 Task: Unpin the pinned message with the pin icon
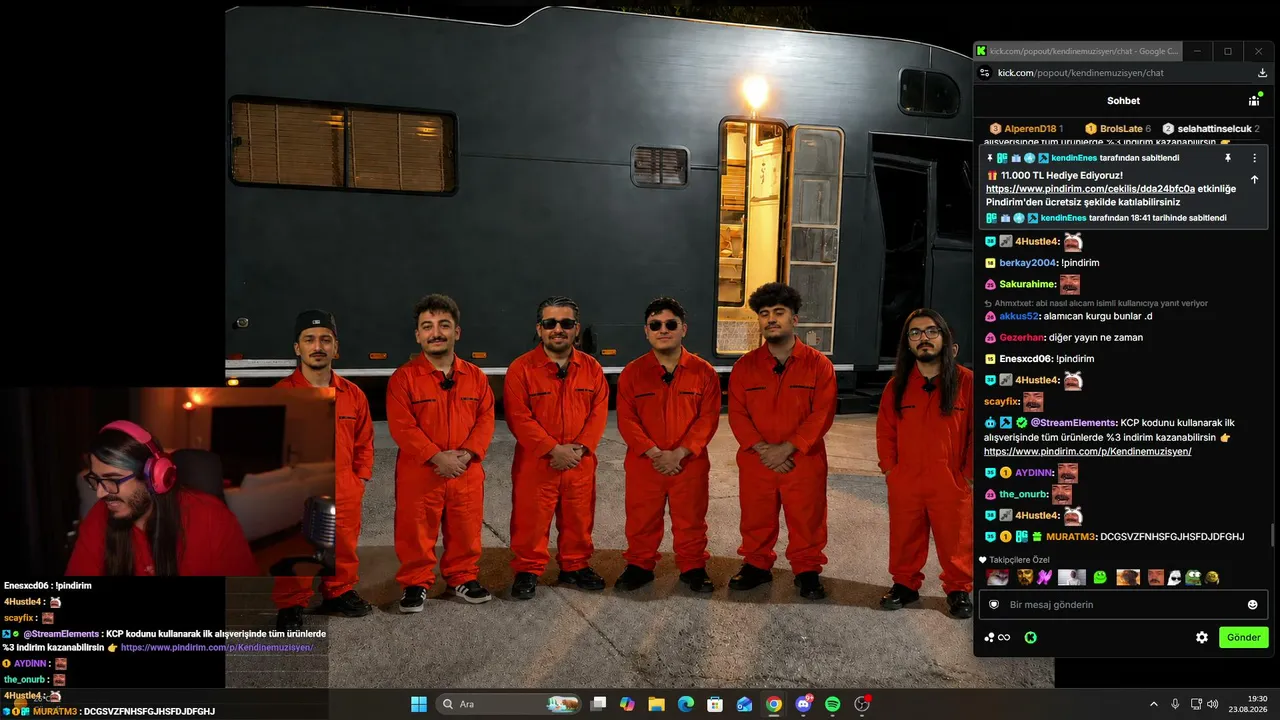pos(1228,158)
